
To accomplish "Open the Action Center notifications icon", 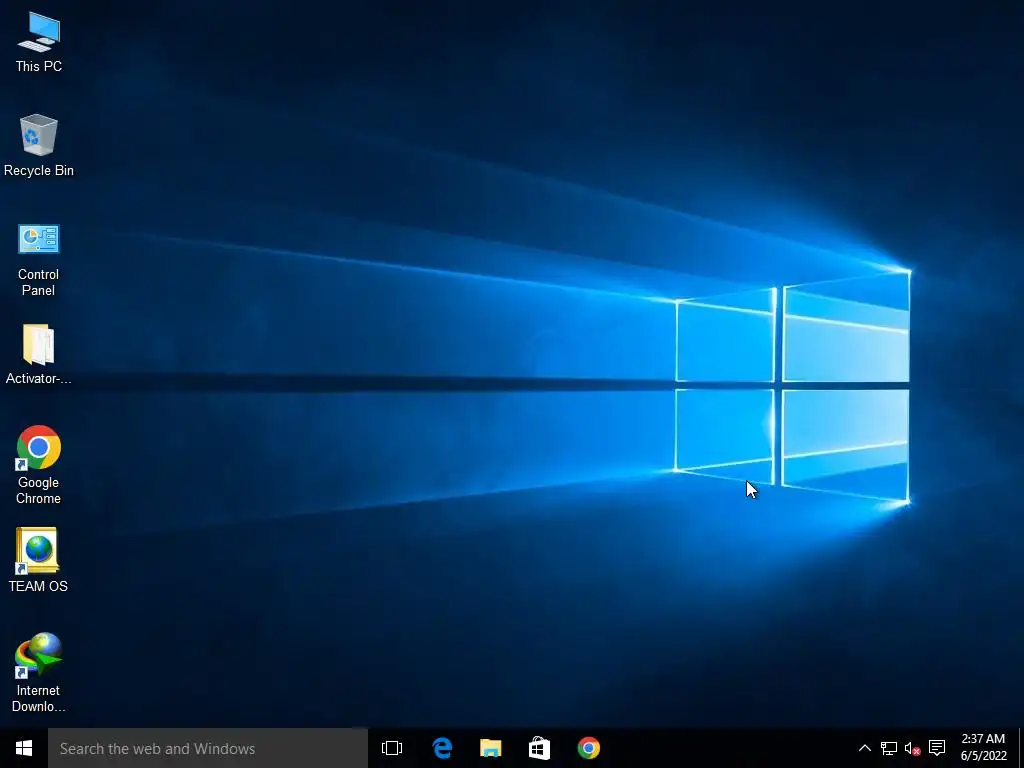I will 937,748.
